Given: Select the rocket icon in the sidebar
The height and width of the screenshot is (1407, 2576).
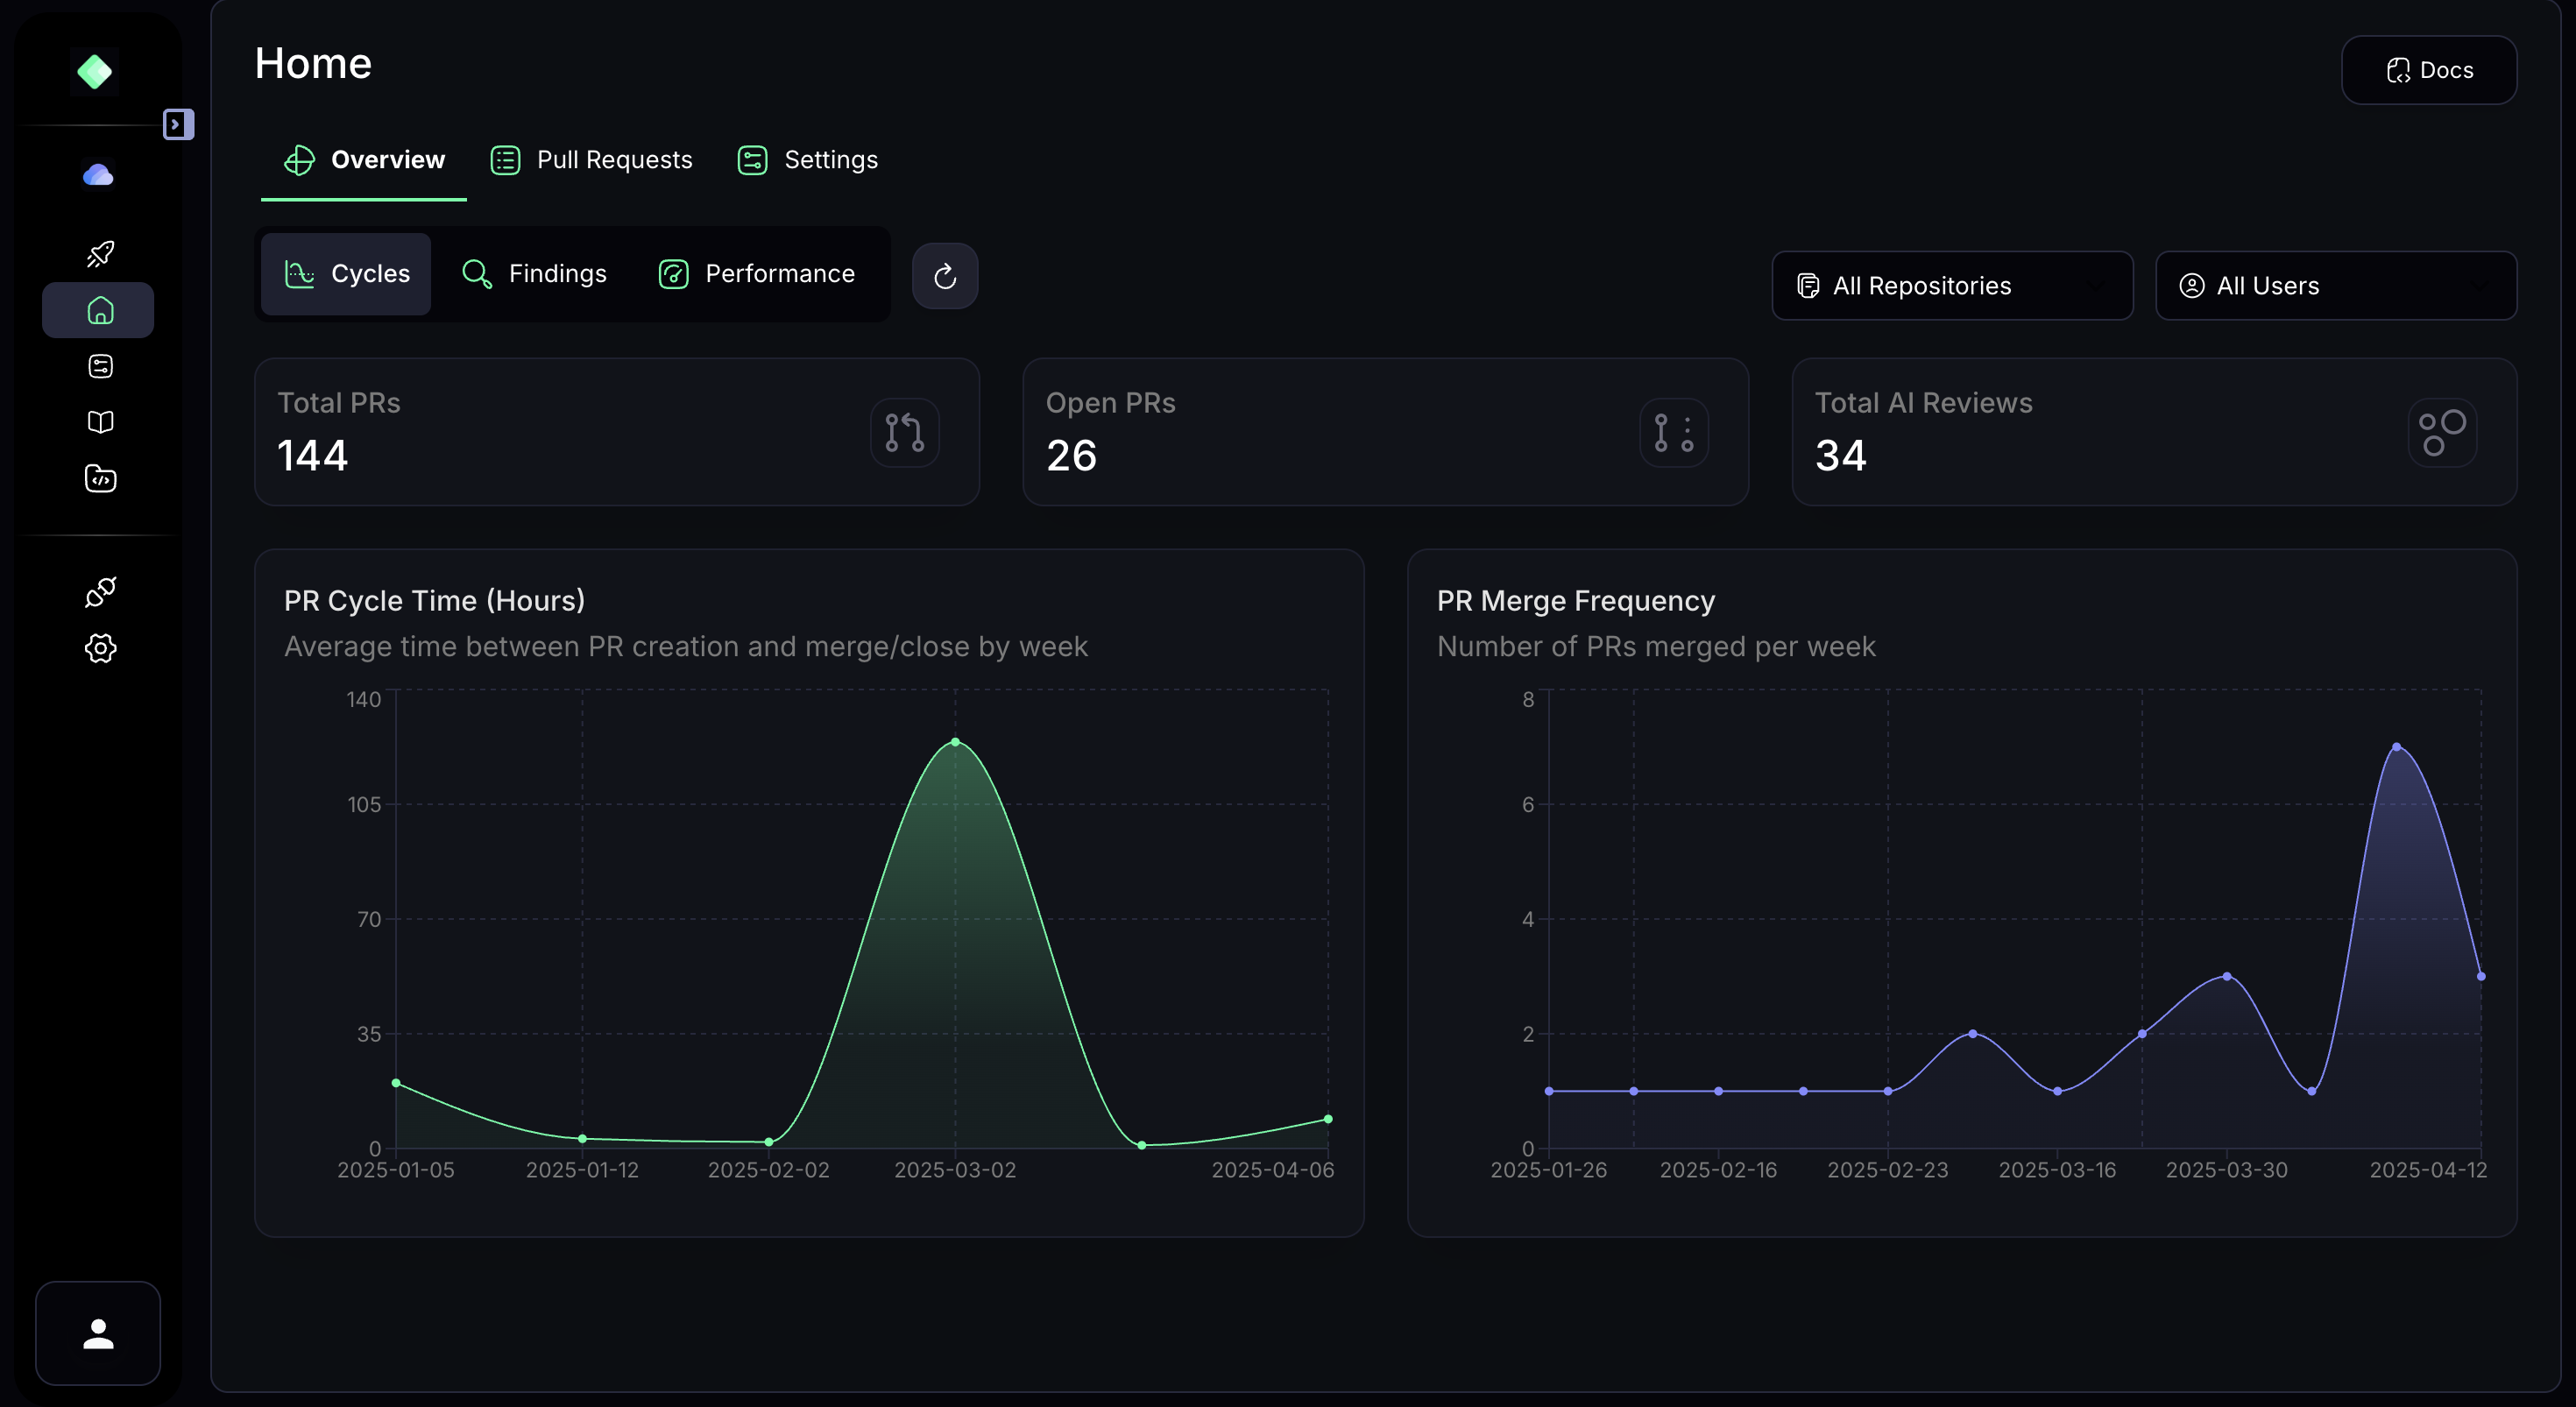Looking at the screenshot, I should click(99, 253).
